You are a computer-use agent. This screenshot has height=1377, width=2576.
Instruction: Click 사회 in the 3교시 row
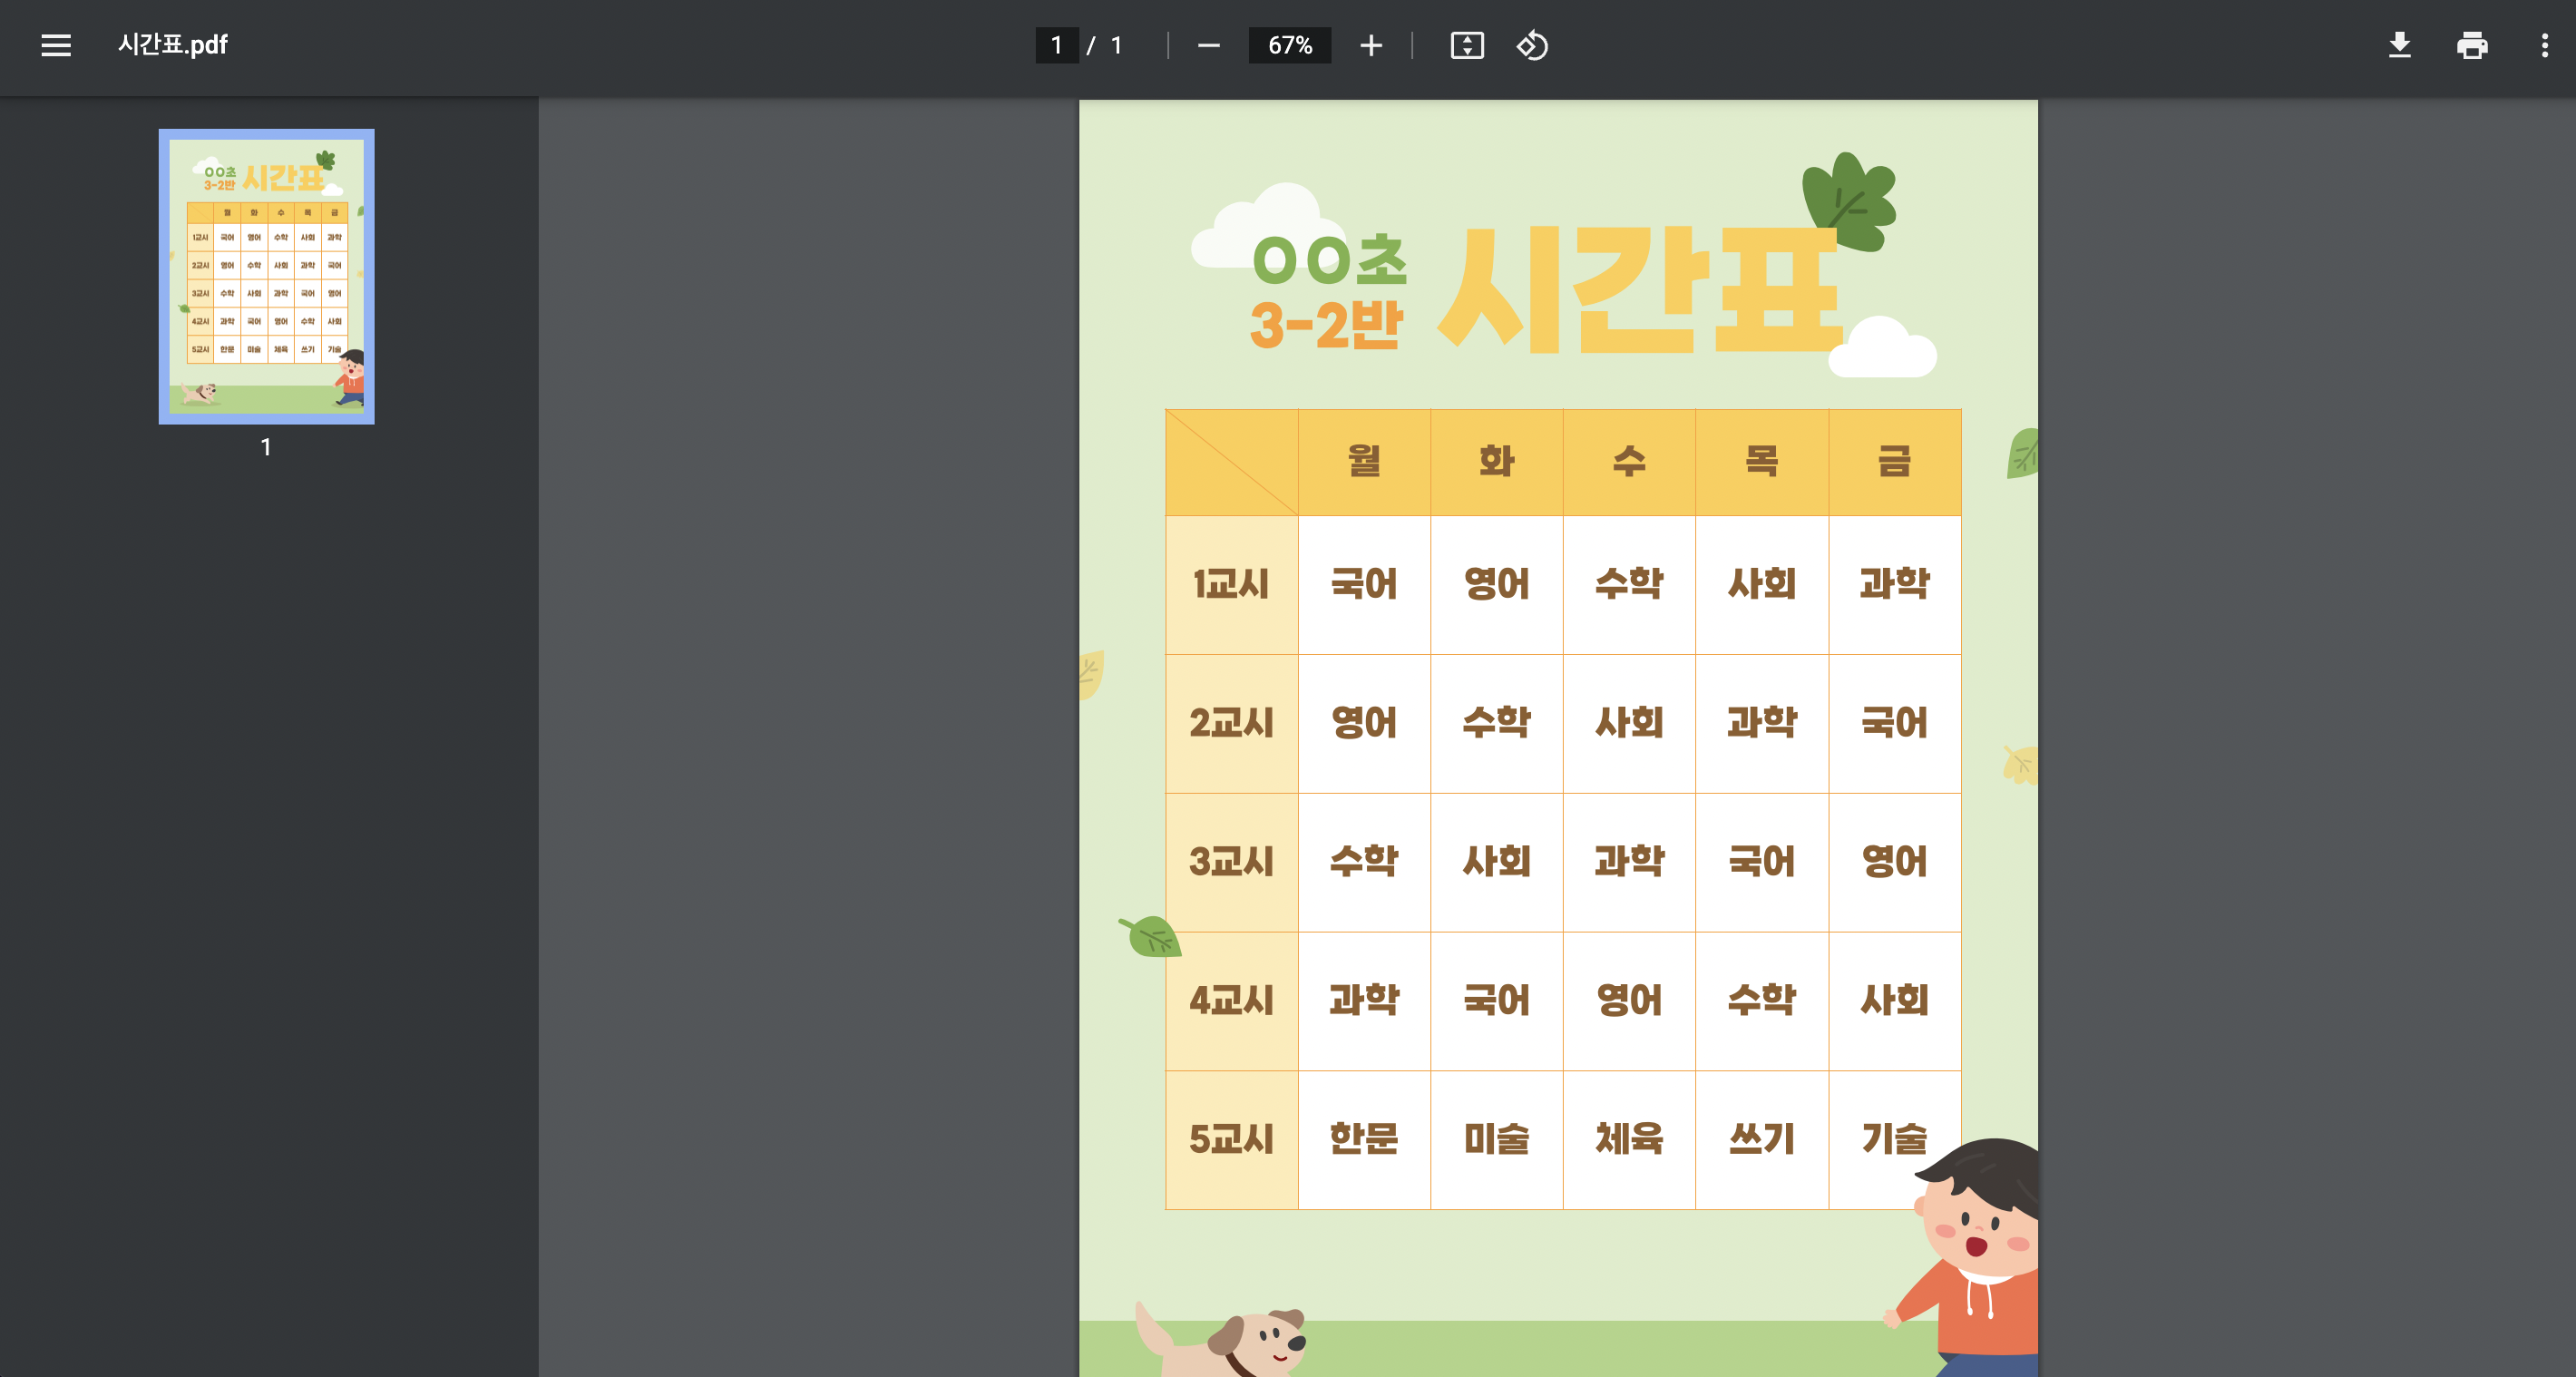(x=1497, y=862)
